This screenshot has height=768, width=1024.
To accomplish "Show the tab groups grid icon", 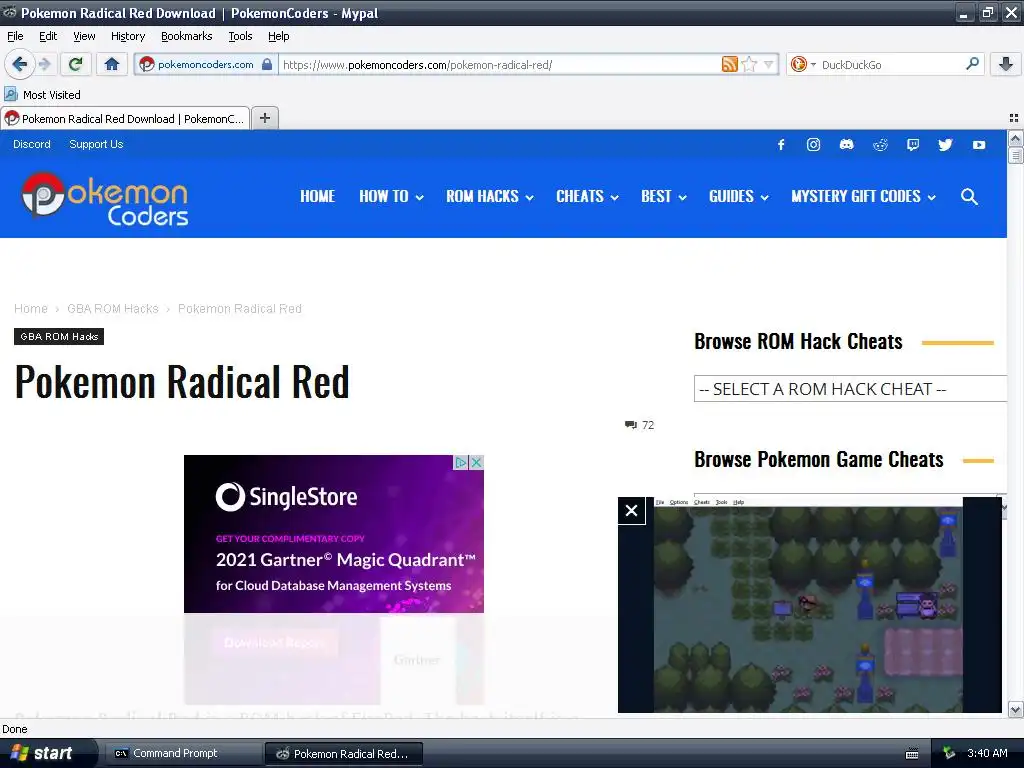I will point(1014,118).
